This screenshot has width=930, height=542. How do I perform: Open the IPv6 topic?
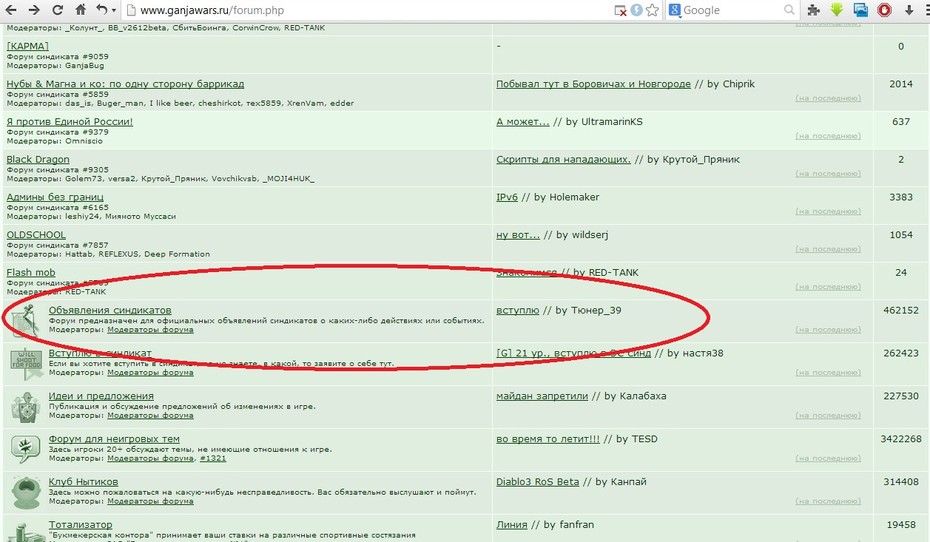[507, 197]
